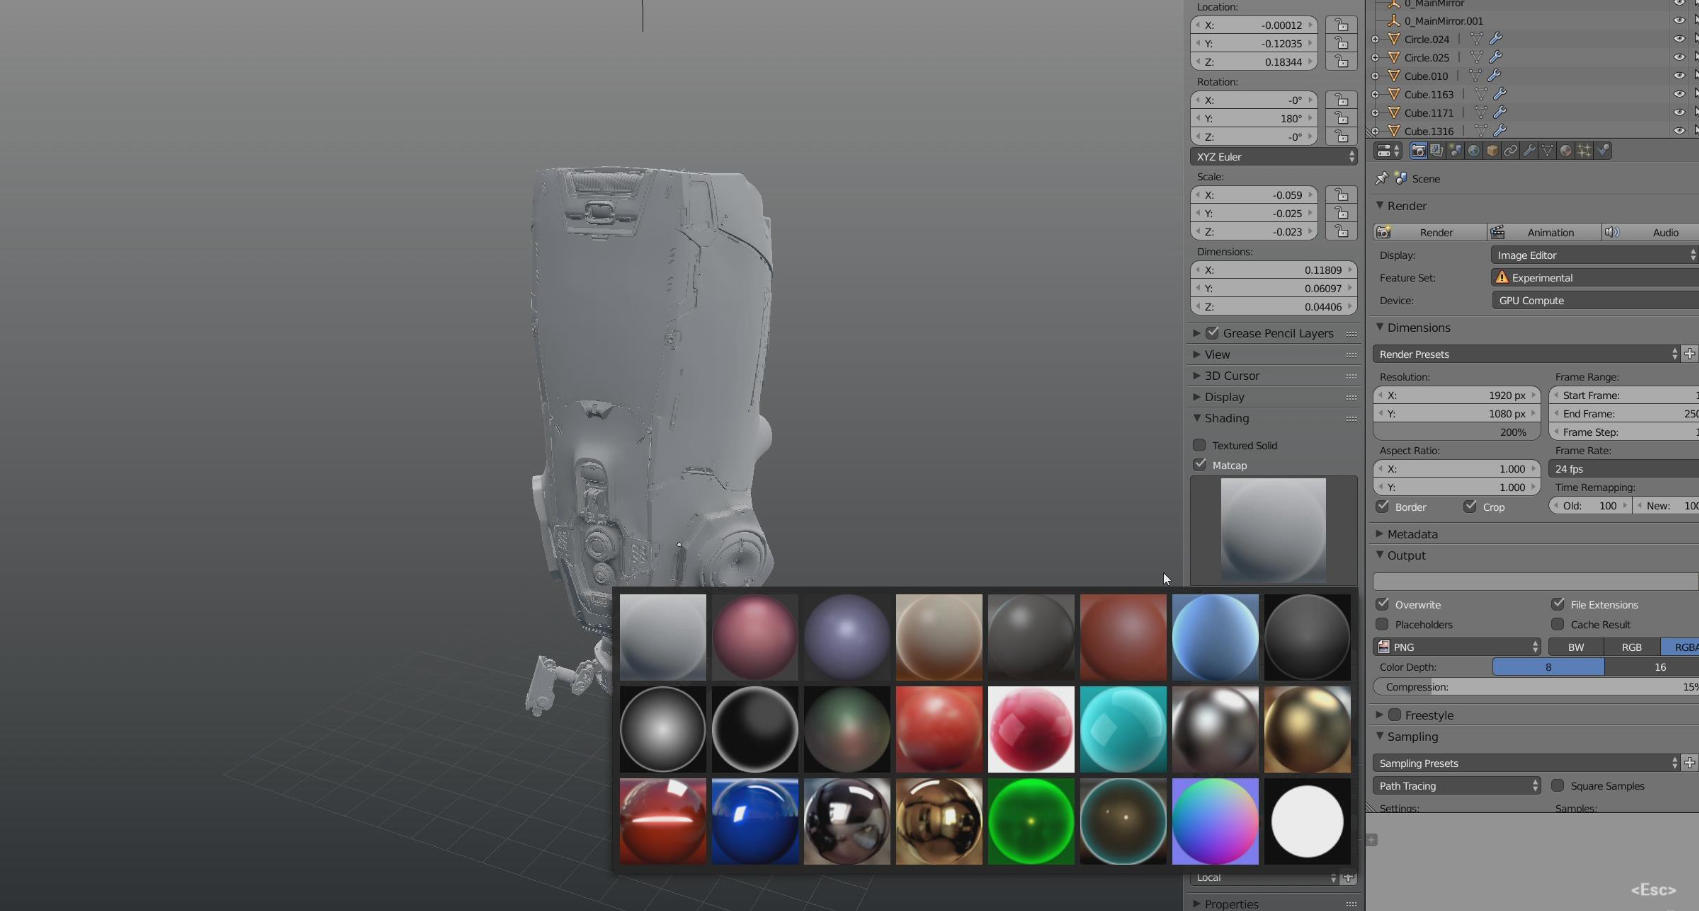
Task: Choose the cyan glossy matcap sphere
Action: click(x=1122, y=729)
